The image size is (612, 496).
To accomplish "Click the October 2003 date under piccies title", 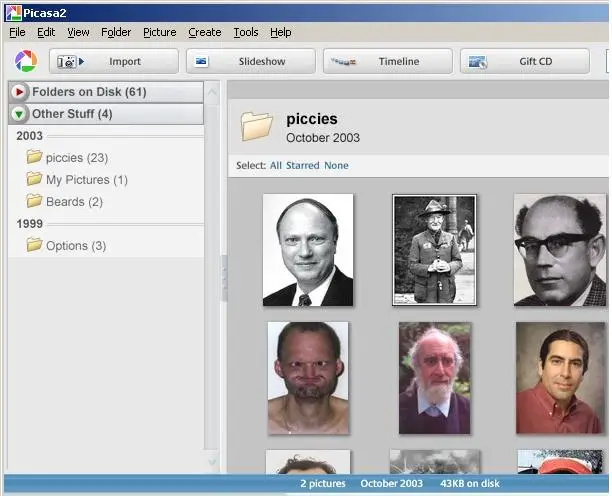I will (x=323, y=138).
